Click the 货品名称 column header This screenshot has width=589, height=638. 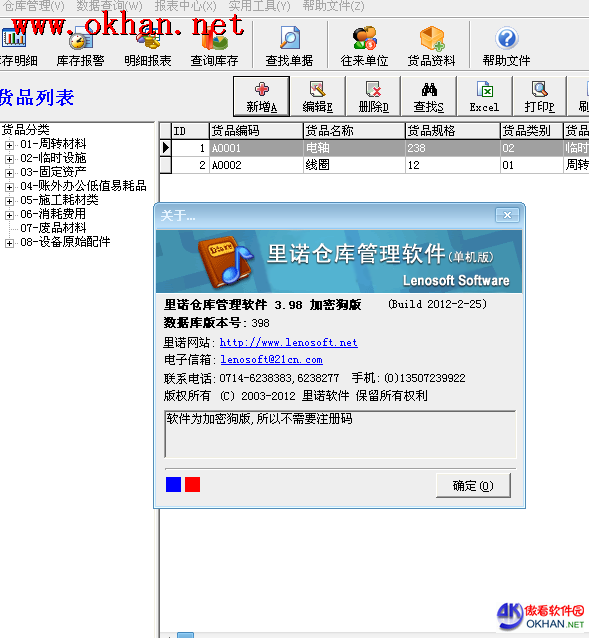(x=354, y=131)
